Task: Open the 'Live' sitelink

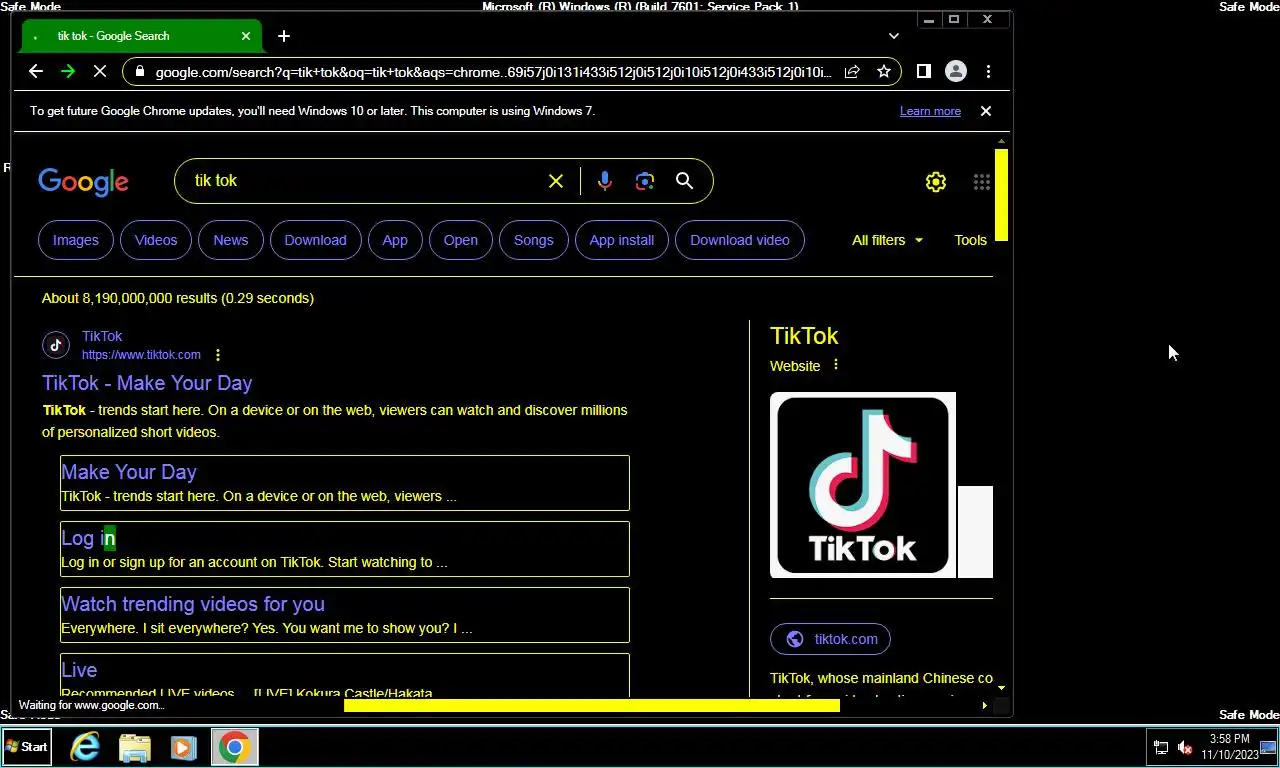Action: 79,670
